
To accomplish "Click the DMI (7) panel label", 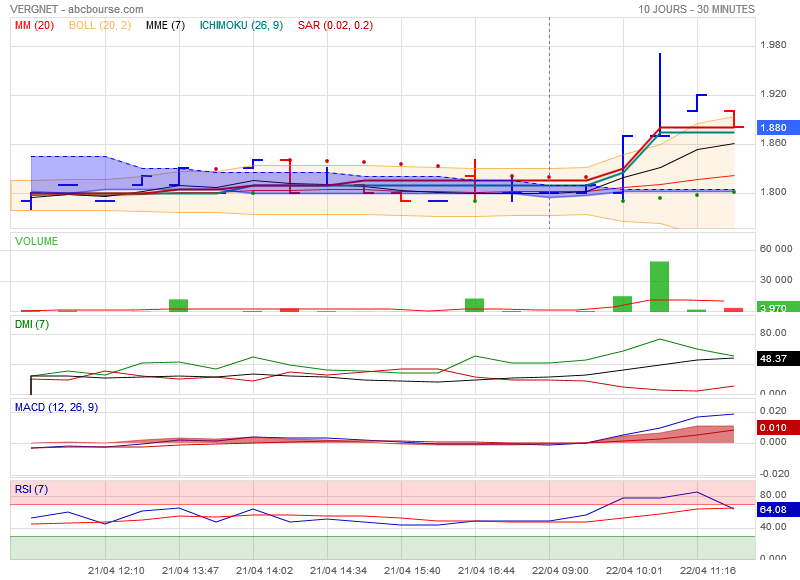I will click(x=32, y=324).
